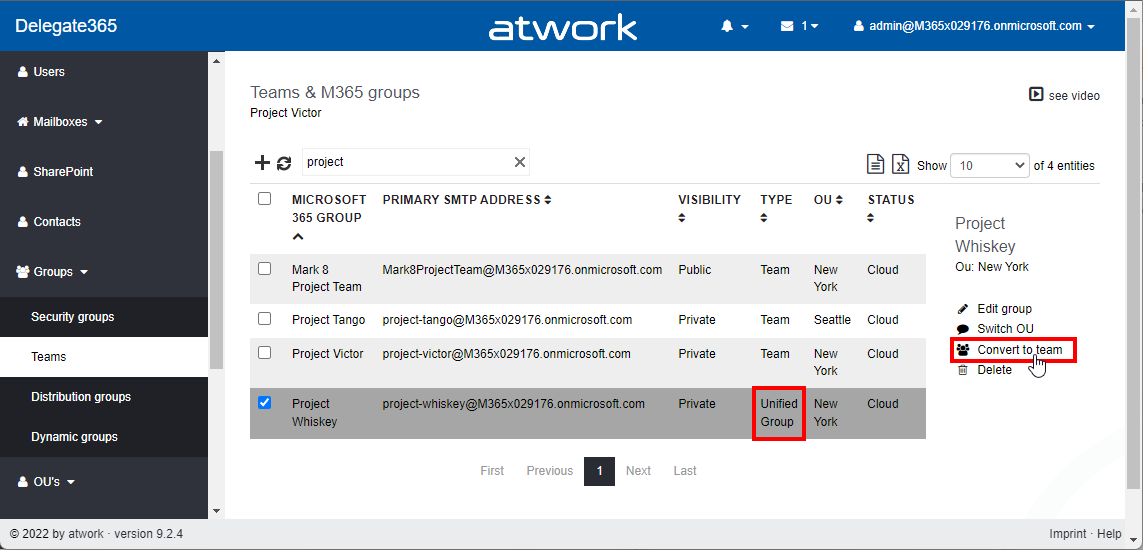
Task: Click Convert to team action
Action: point(1019,350)
